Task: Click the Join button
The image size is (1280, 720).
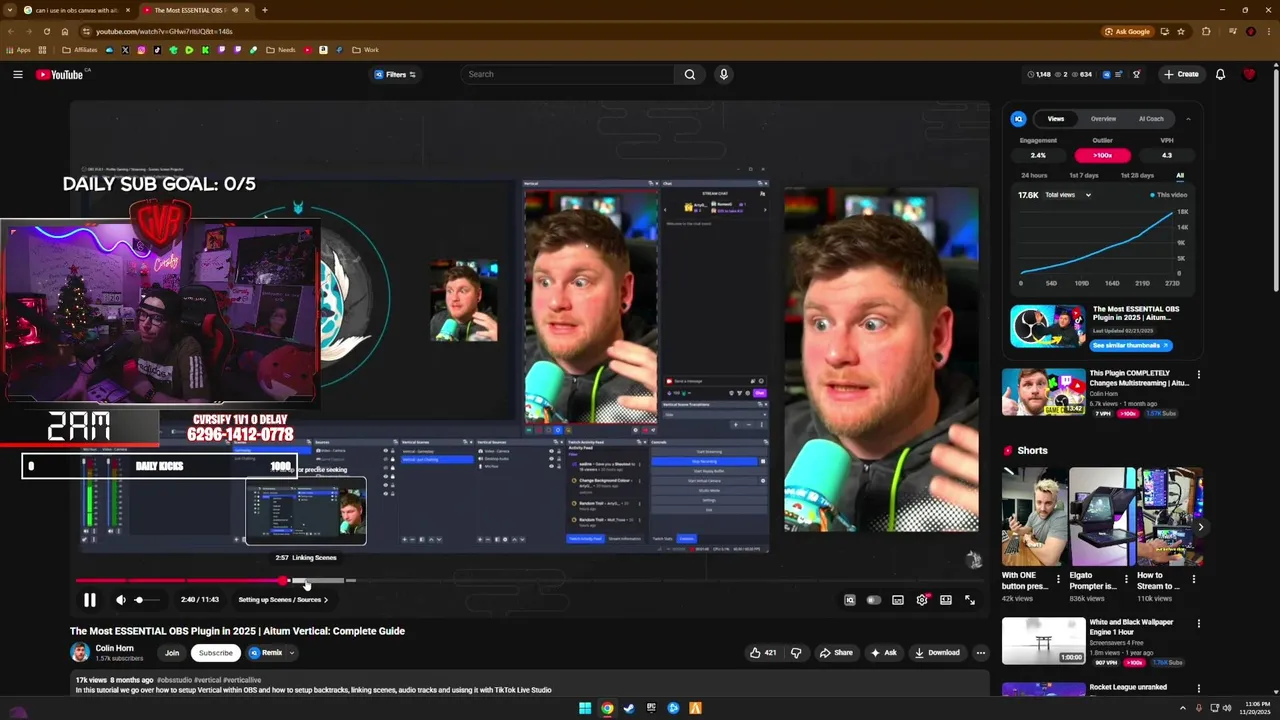Action: point(172,653)
